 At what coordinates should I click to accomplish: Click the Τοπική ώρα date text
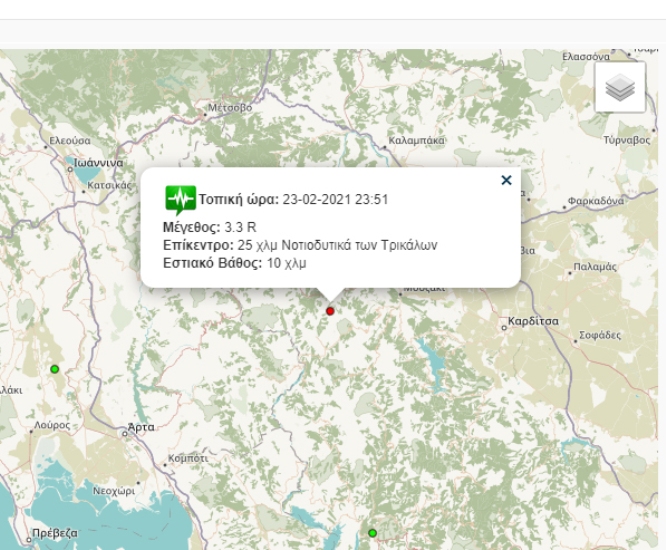(335, 199)
